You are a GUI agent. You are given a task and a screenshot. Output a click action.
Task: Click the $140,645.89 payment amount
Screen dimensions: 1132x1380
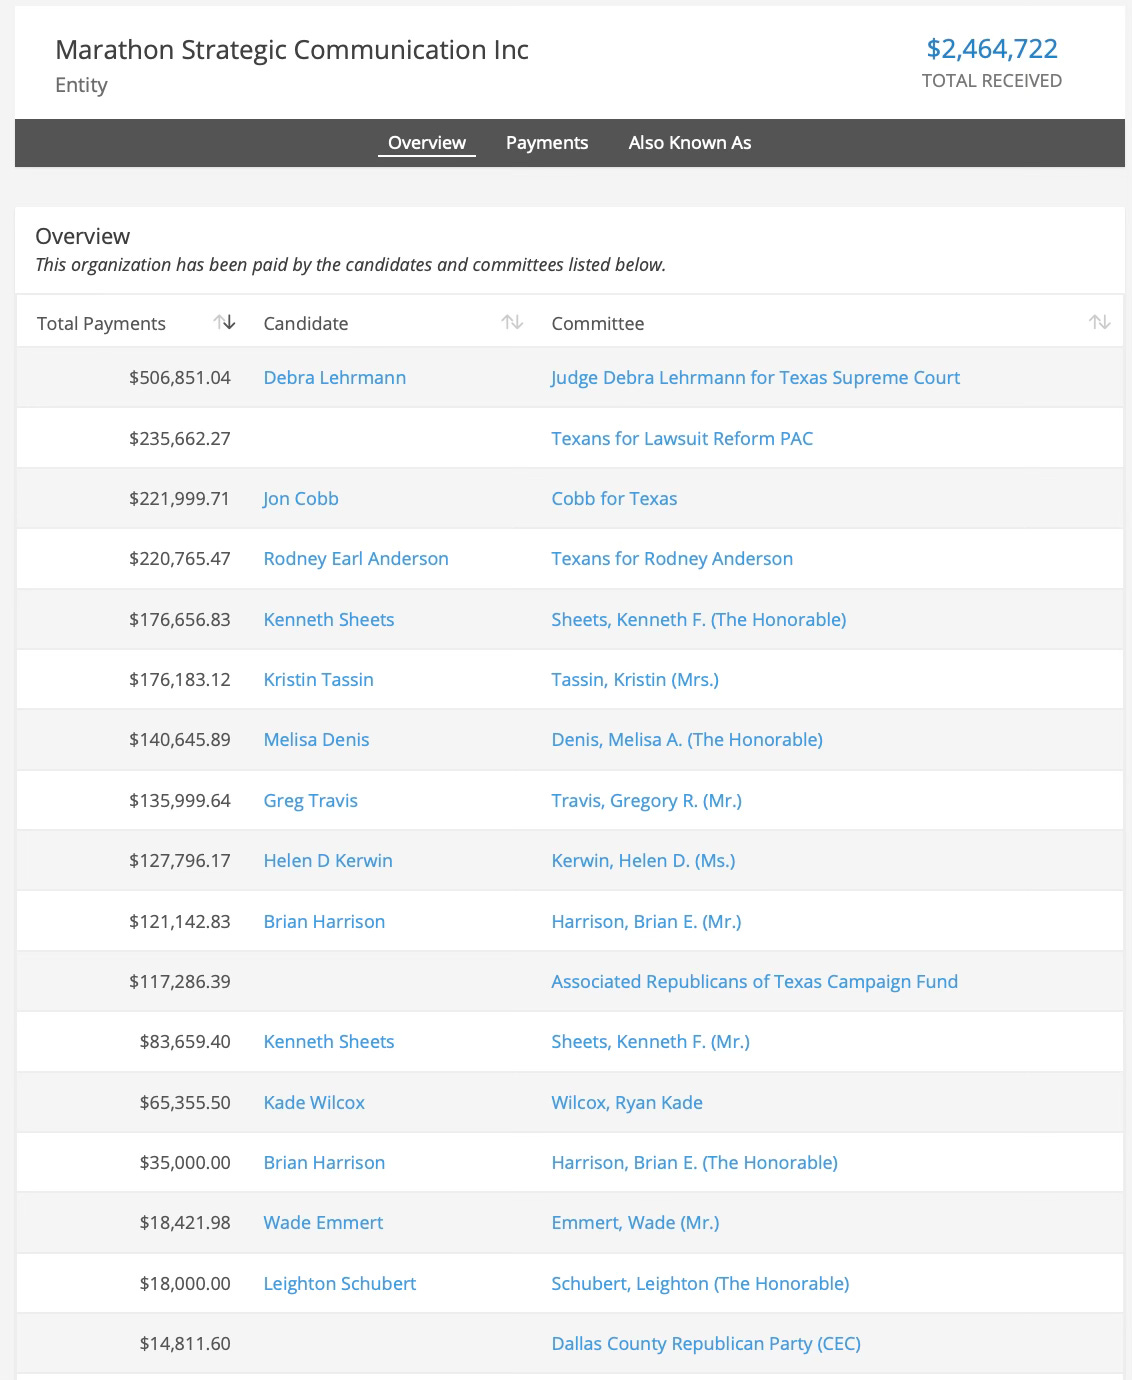click(x=180, y=739)
